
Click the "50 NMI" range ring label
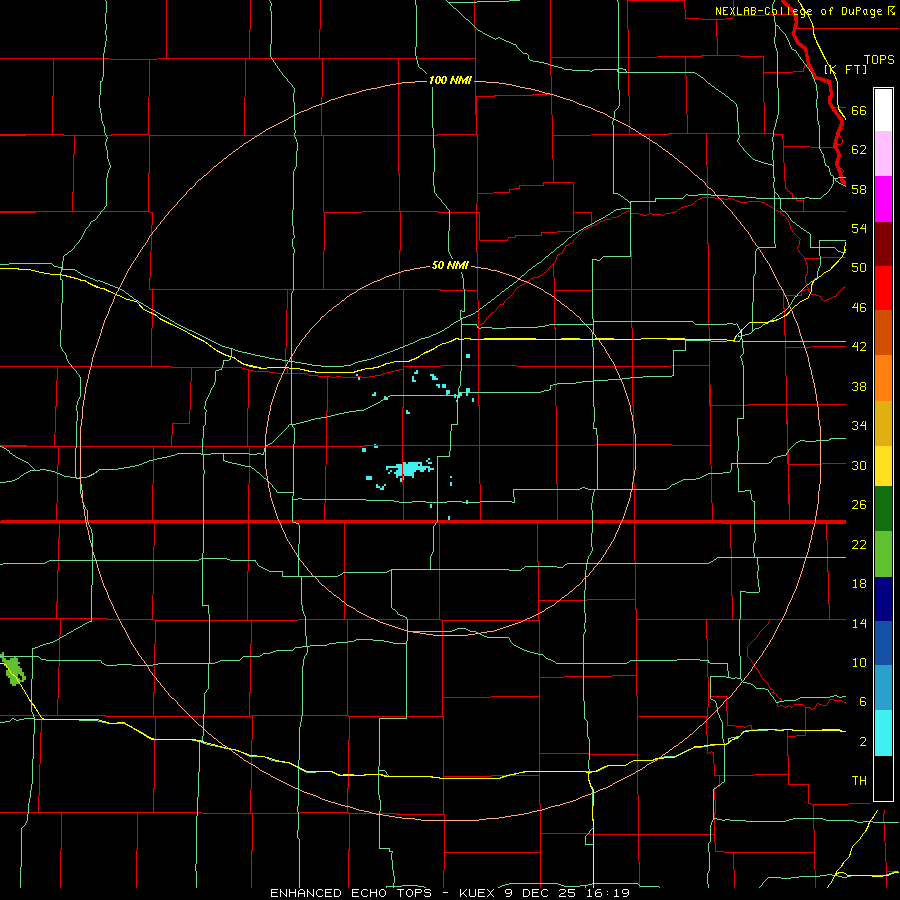point(450,265)
